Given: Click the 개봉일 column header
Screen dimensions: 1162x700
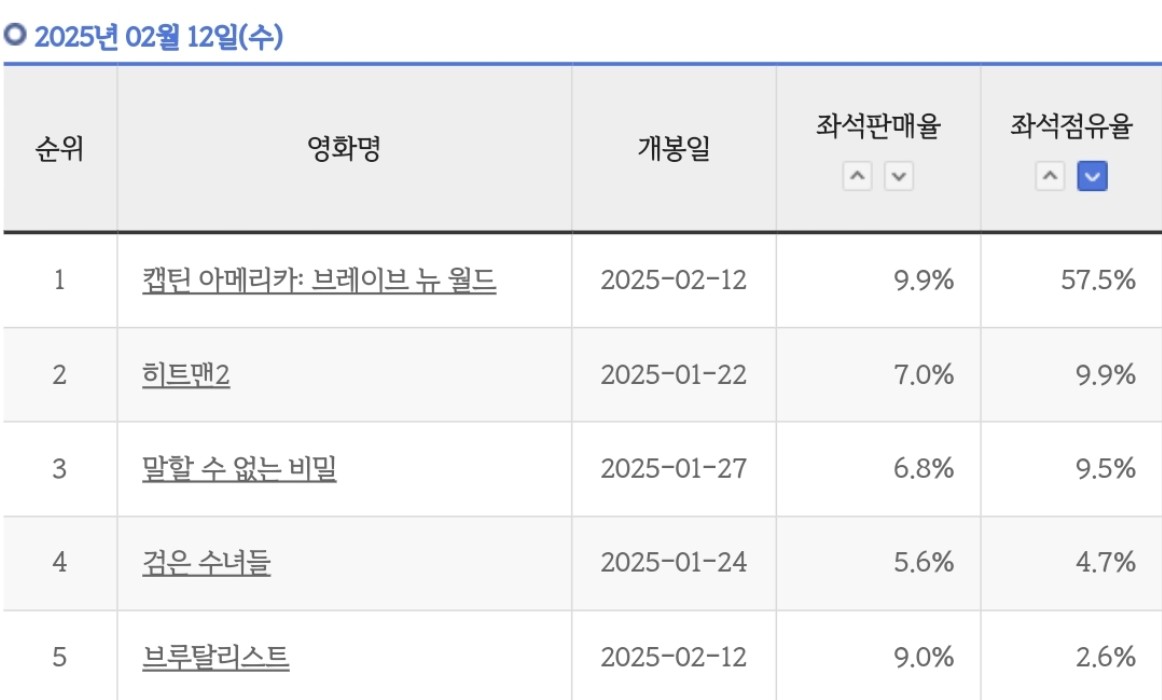Looking at the screenshot, I should pos(673,150).
